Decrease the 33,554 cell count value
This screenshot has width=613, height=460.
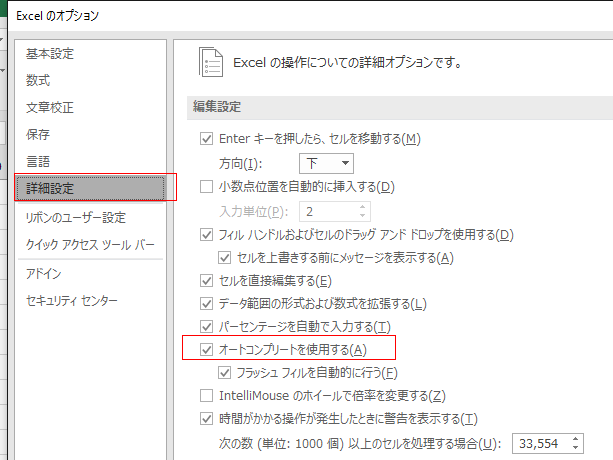click(x=575, y=448)
